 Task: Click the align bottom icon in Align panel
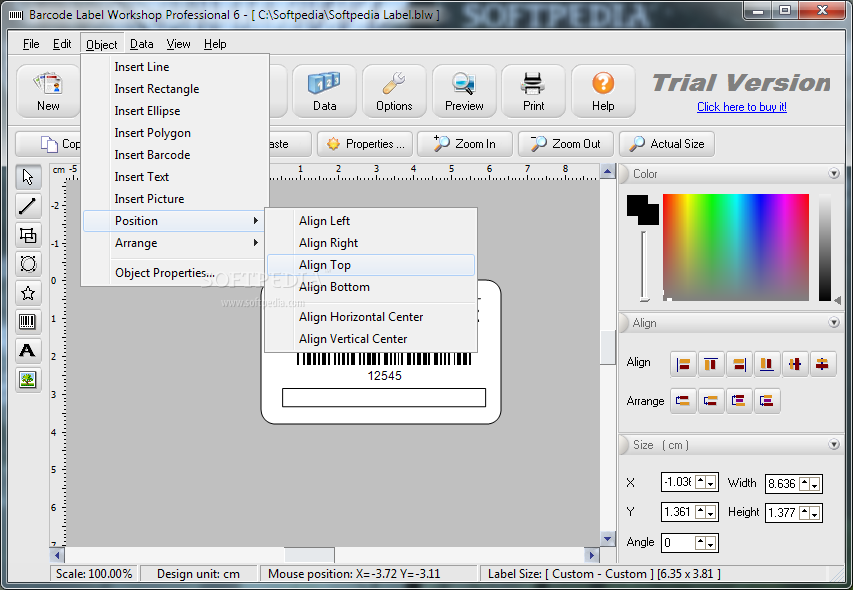click(x=767, y=364)
